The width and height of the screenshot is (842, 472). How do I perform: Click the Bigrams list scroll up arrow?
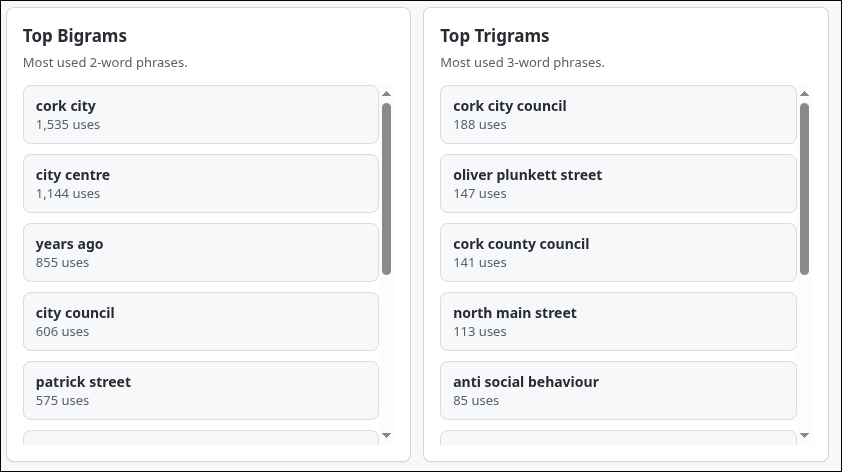(386, 94)
